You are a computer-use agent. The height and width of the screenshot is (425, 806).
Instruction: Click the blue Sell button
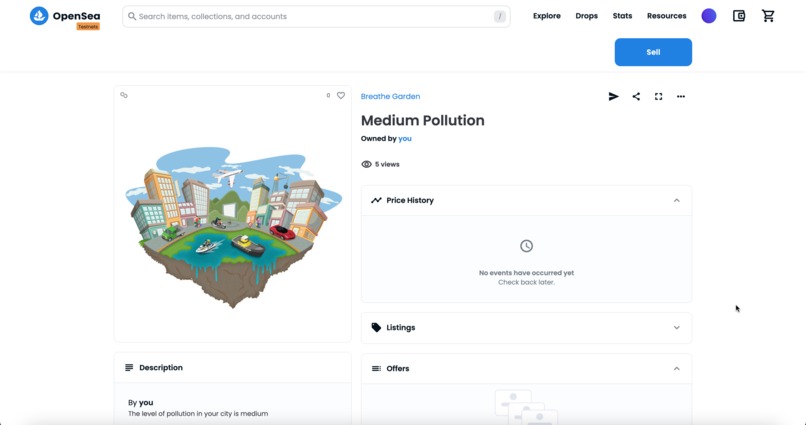(x=653, y=52)
